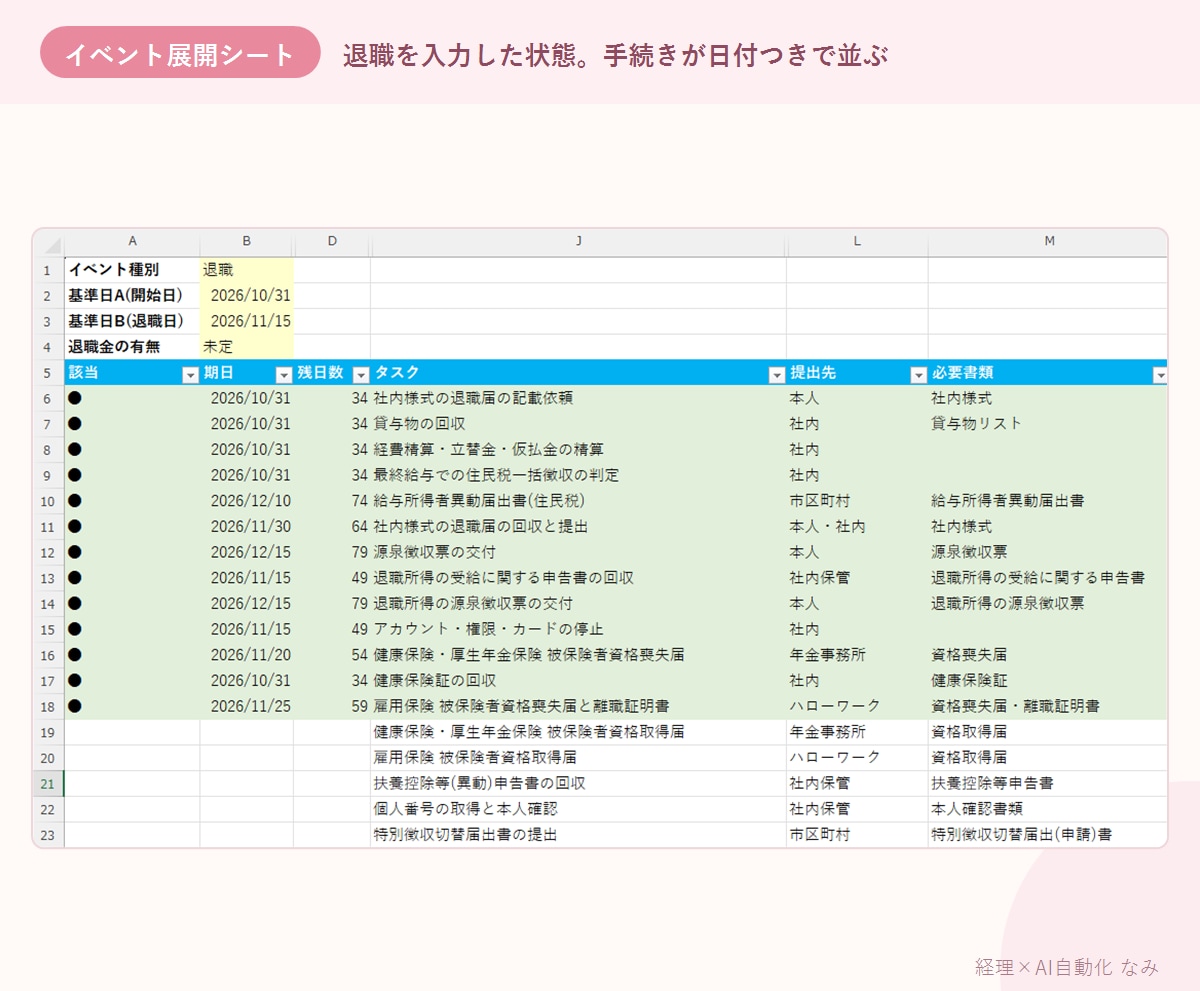The width and height of the screenshot is (1200, 991).
Task: Click the 退職金の有無 cell showing 未定
Action: point(247,347)
